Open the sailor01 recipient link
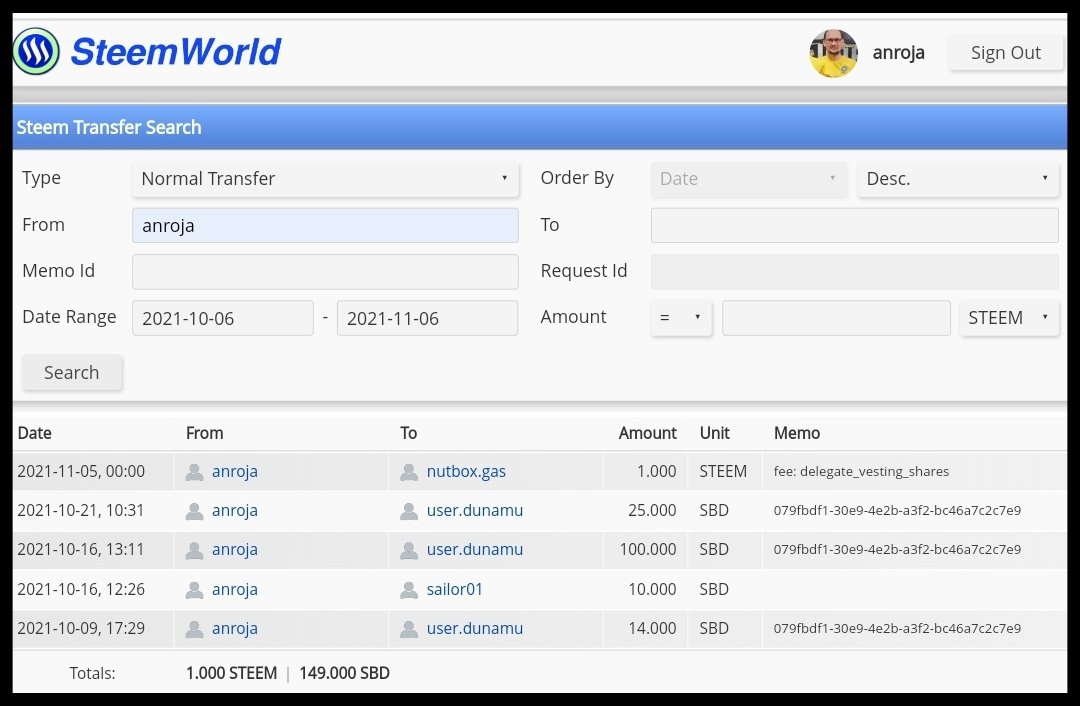 coord(455,590)
